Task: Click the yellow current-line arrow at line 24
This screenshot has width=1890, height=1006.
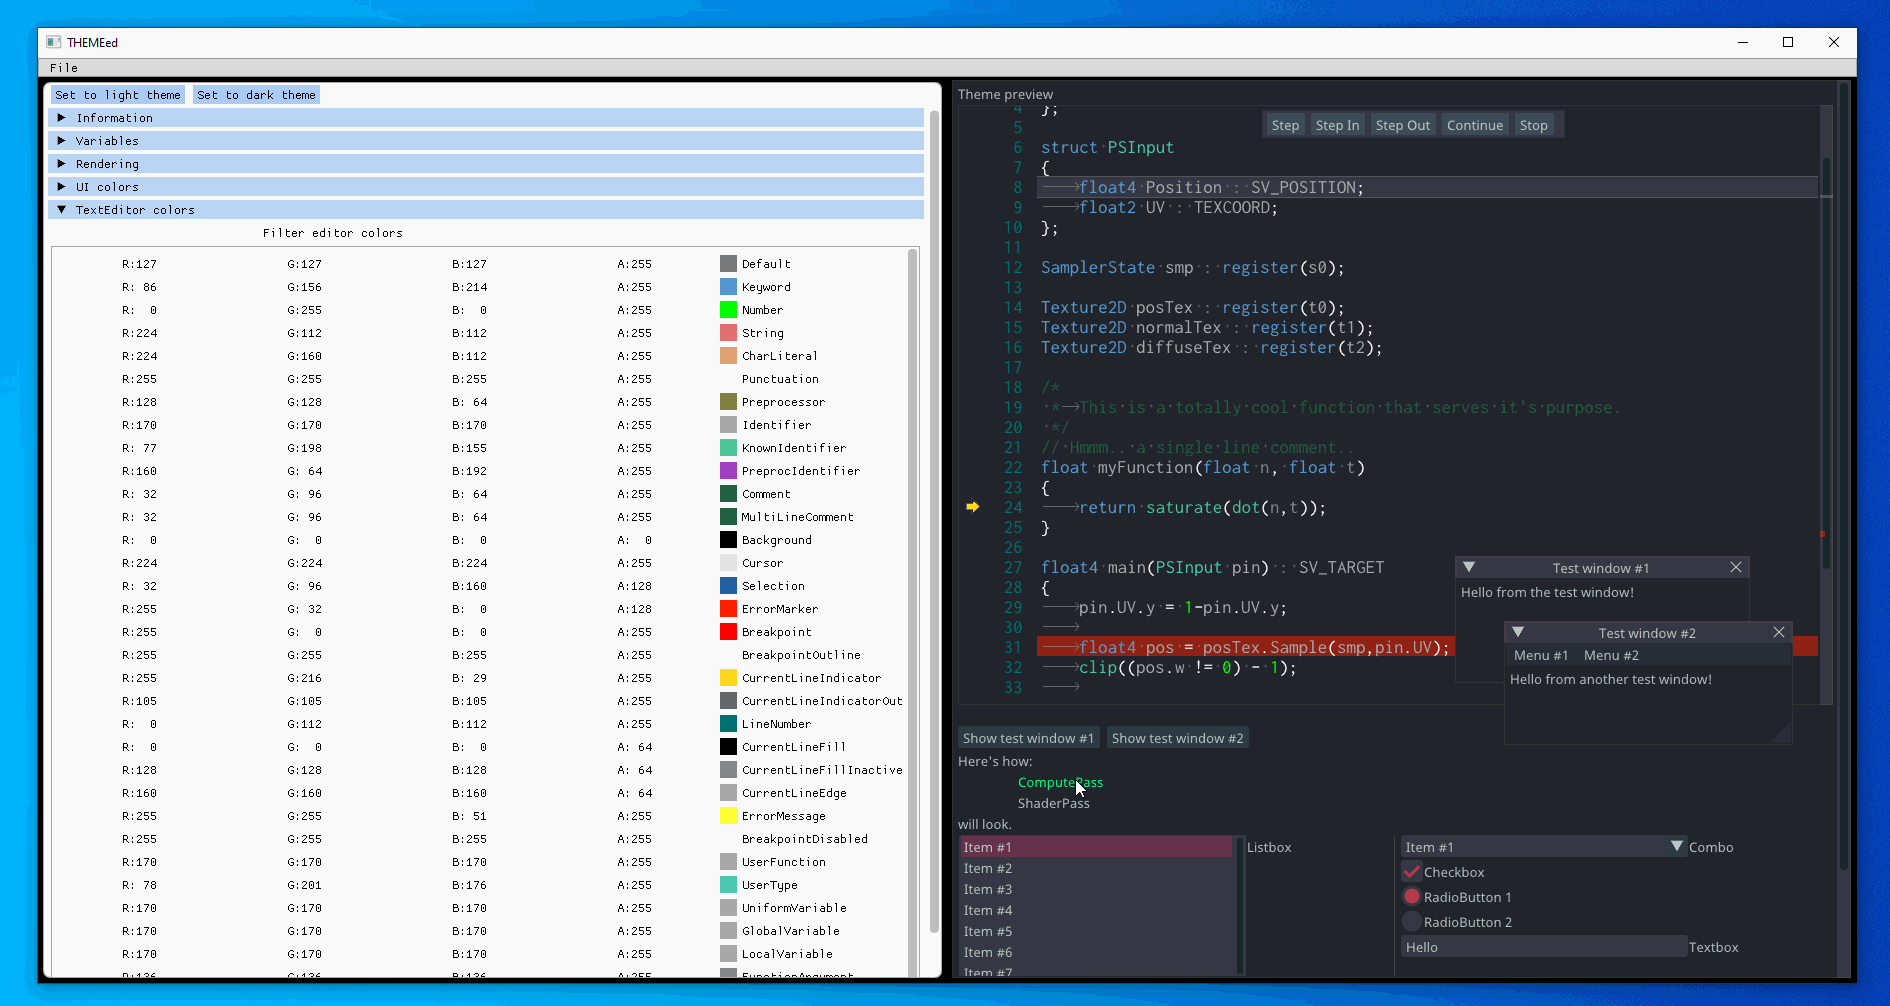Action: [x=972, y=507]
